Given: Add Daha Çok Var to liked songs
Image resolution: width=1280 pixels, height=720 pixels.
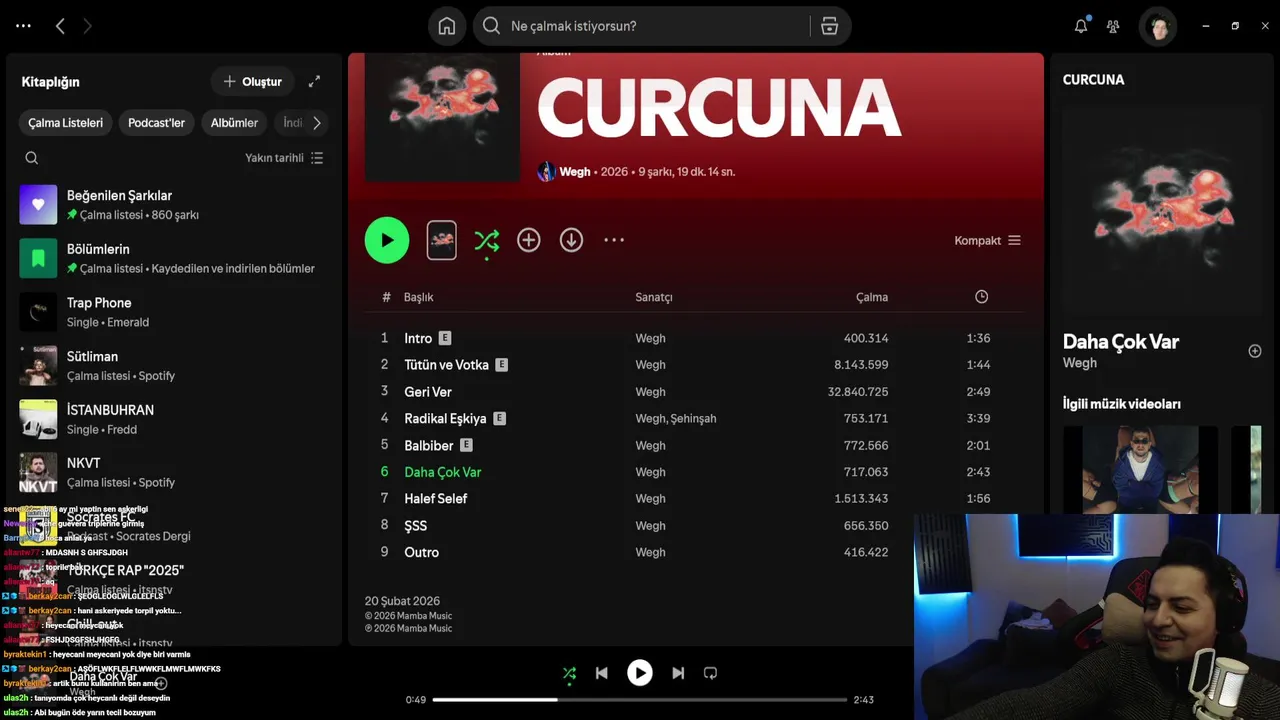Looking at the screenshot, I should click(1255, 351).
